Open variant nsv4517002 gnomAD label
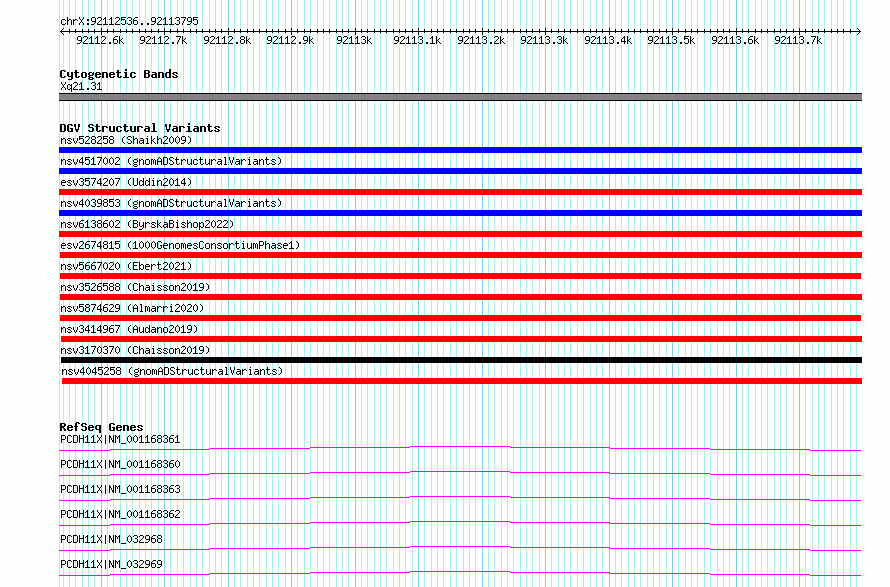Screen dimensions: 890x587 click(x=171, y=161)
